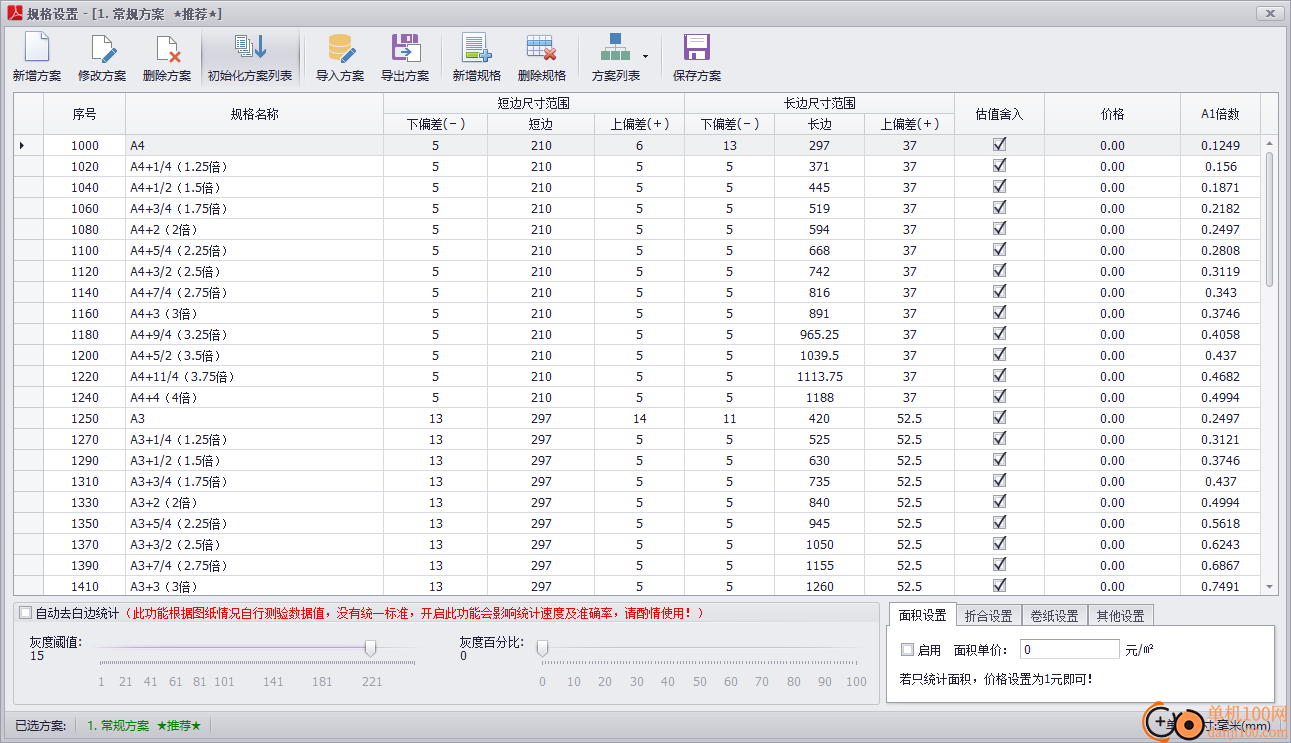Click the 短边 column header
Image resolution: width=1291 pixels, height=743 pixels.
coord(540,124)
